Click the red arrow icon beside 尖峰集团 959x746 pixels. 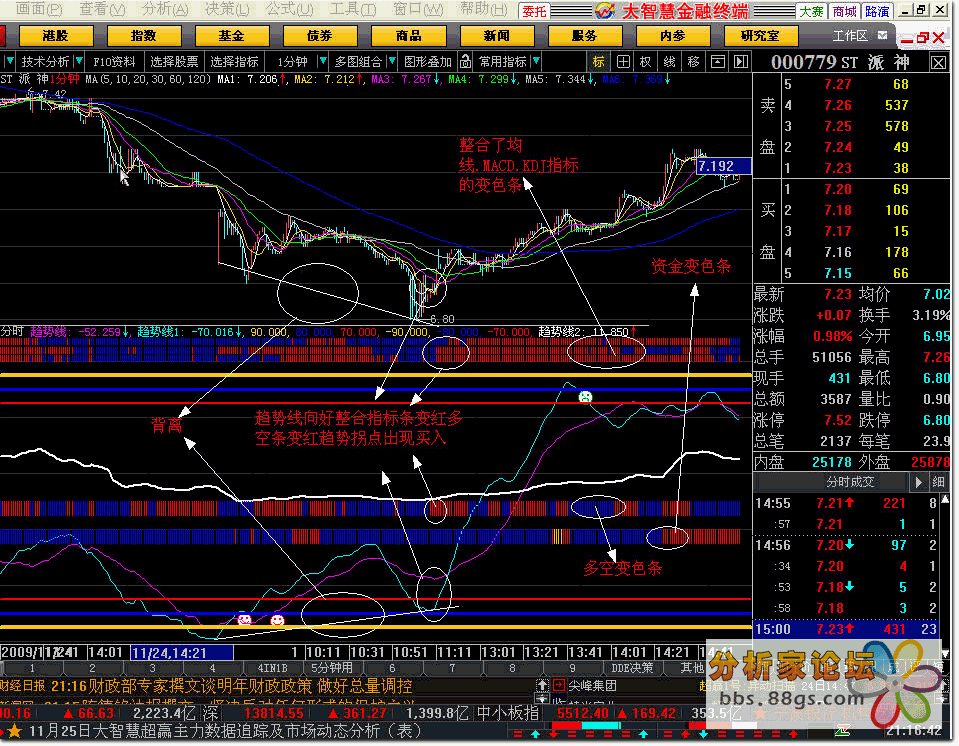pos(558,685)
